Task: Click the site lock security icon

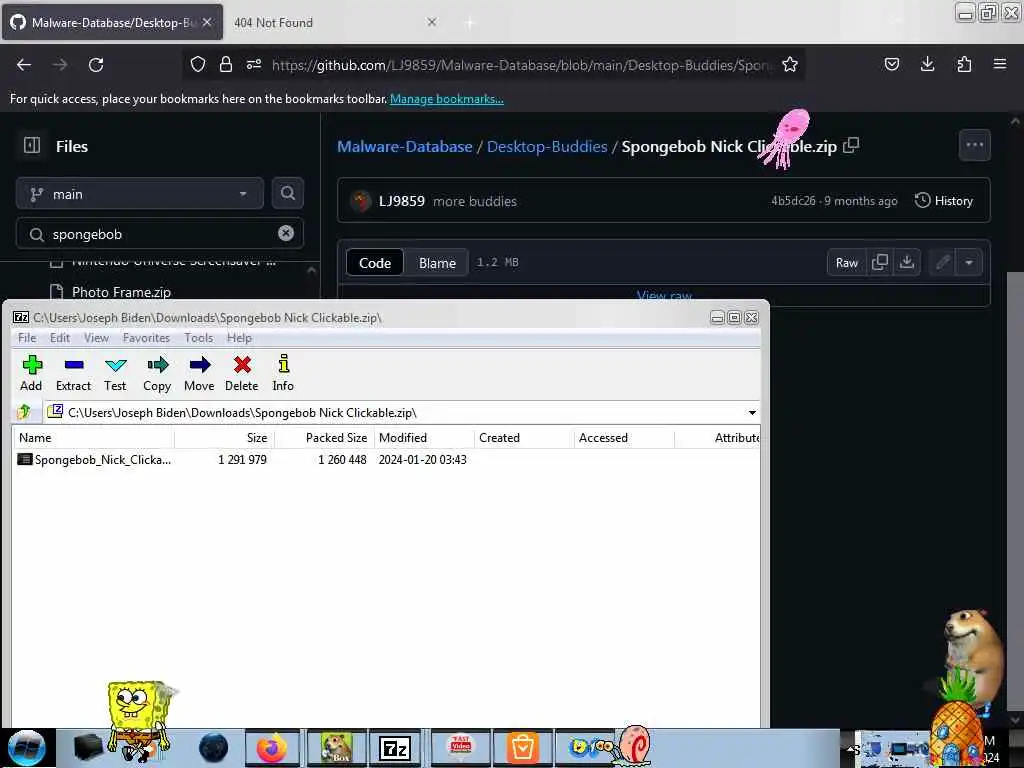Action: point(225,65)
